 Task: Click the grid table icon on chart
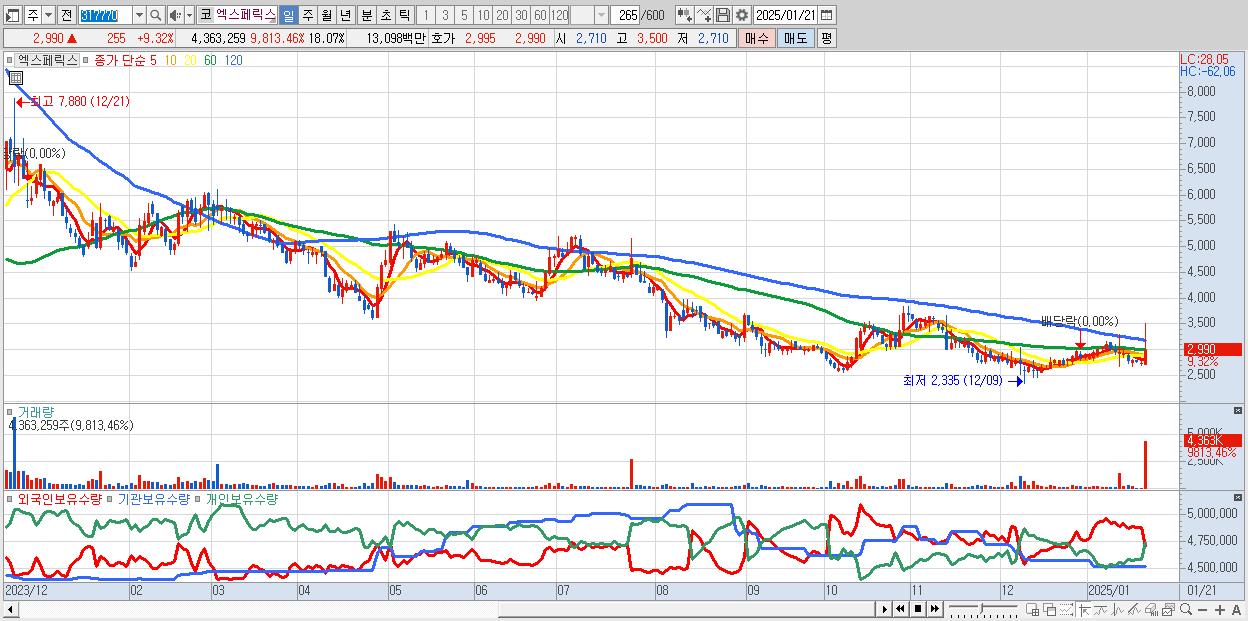pos(15,77)
